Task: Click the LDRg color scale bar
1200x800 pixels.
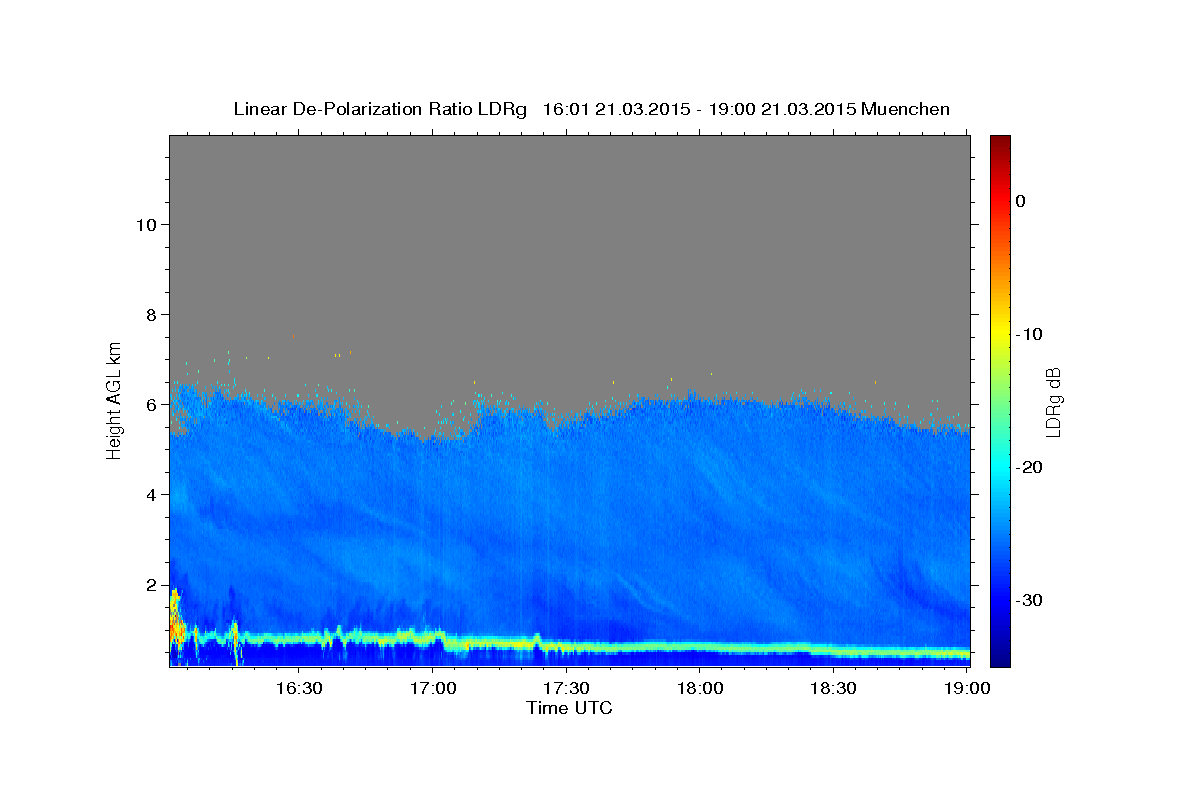Action: 1000,401
